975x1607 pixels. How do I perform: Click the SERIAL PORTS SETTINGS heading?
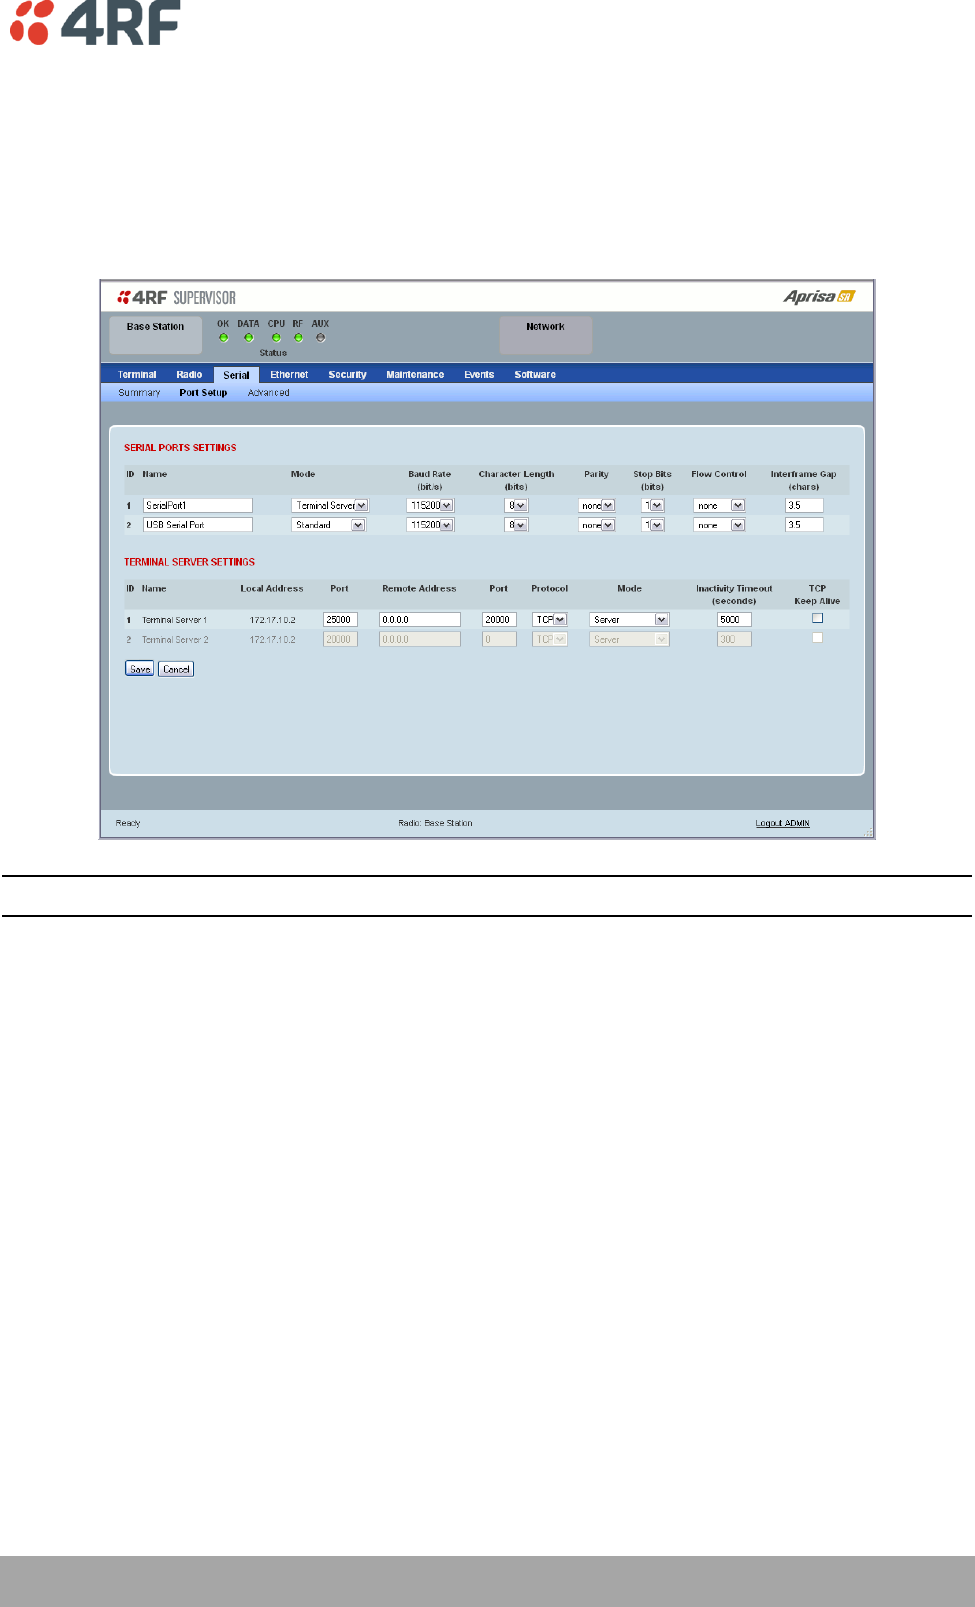[x=180, y=448]
